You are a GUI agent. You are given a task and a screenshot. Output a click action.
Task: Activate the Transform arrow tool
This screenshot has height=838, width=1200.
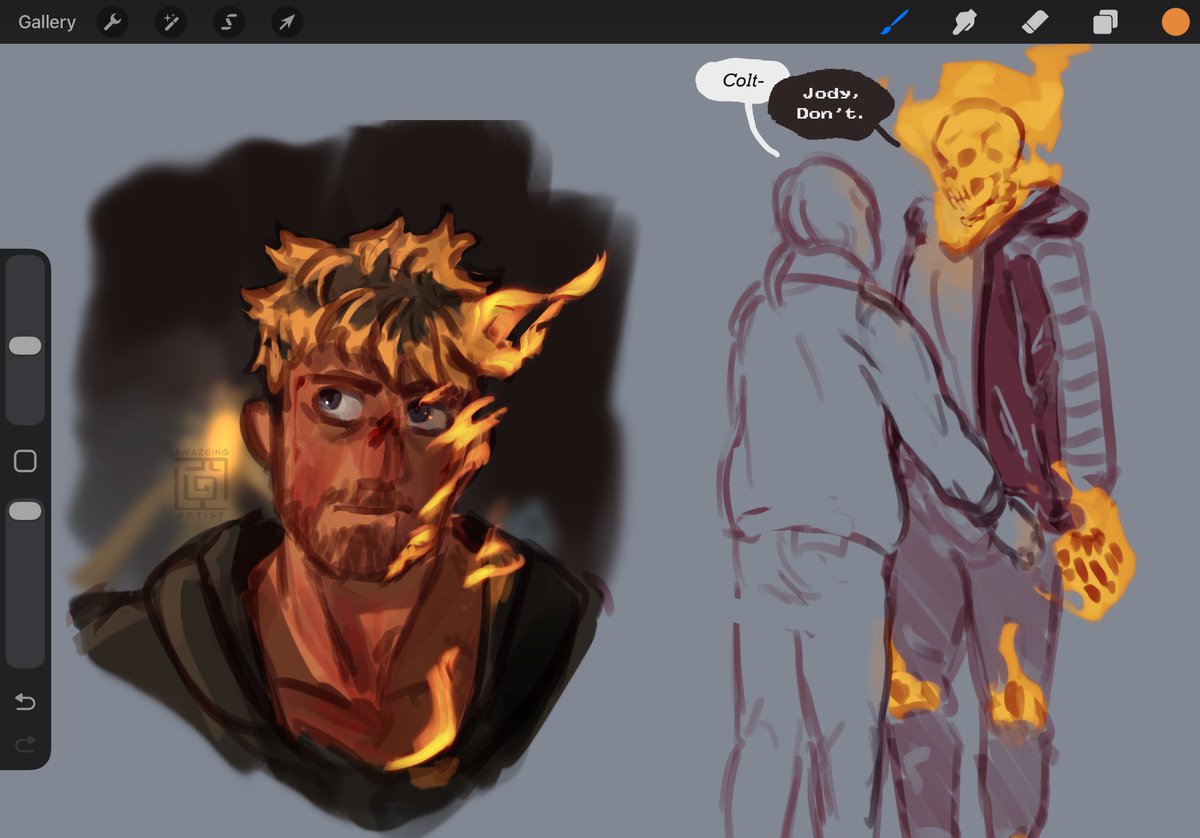pyautogui.click(x=287, y=22)
